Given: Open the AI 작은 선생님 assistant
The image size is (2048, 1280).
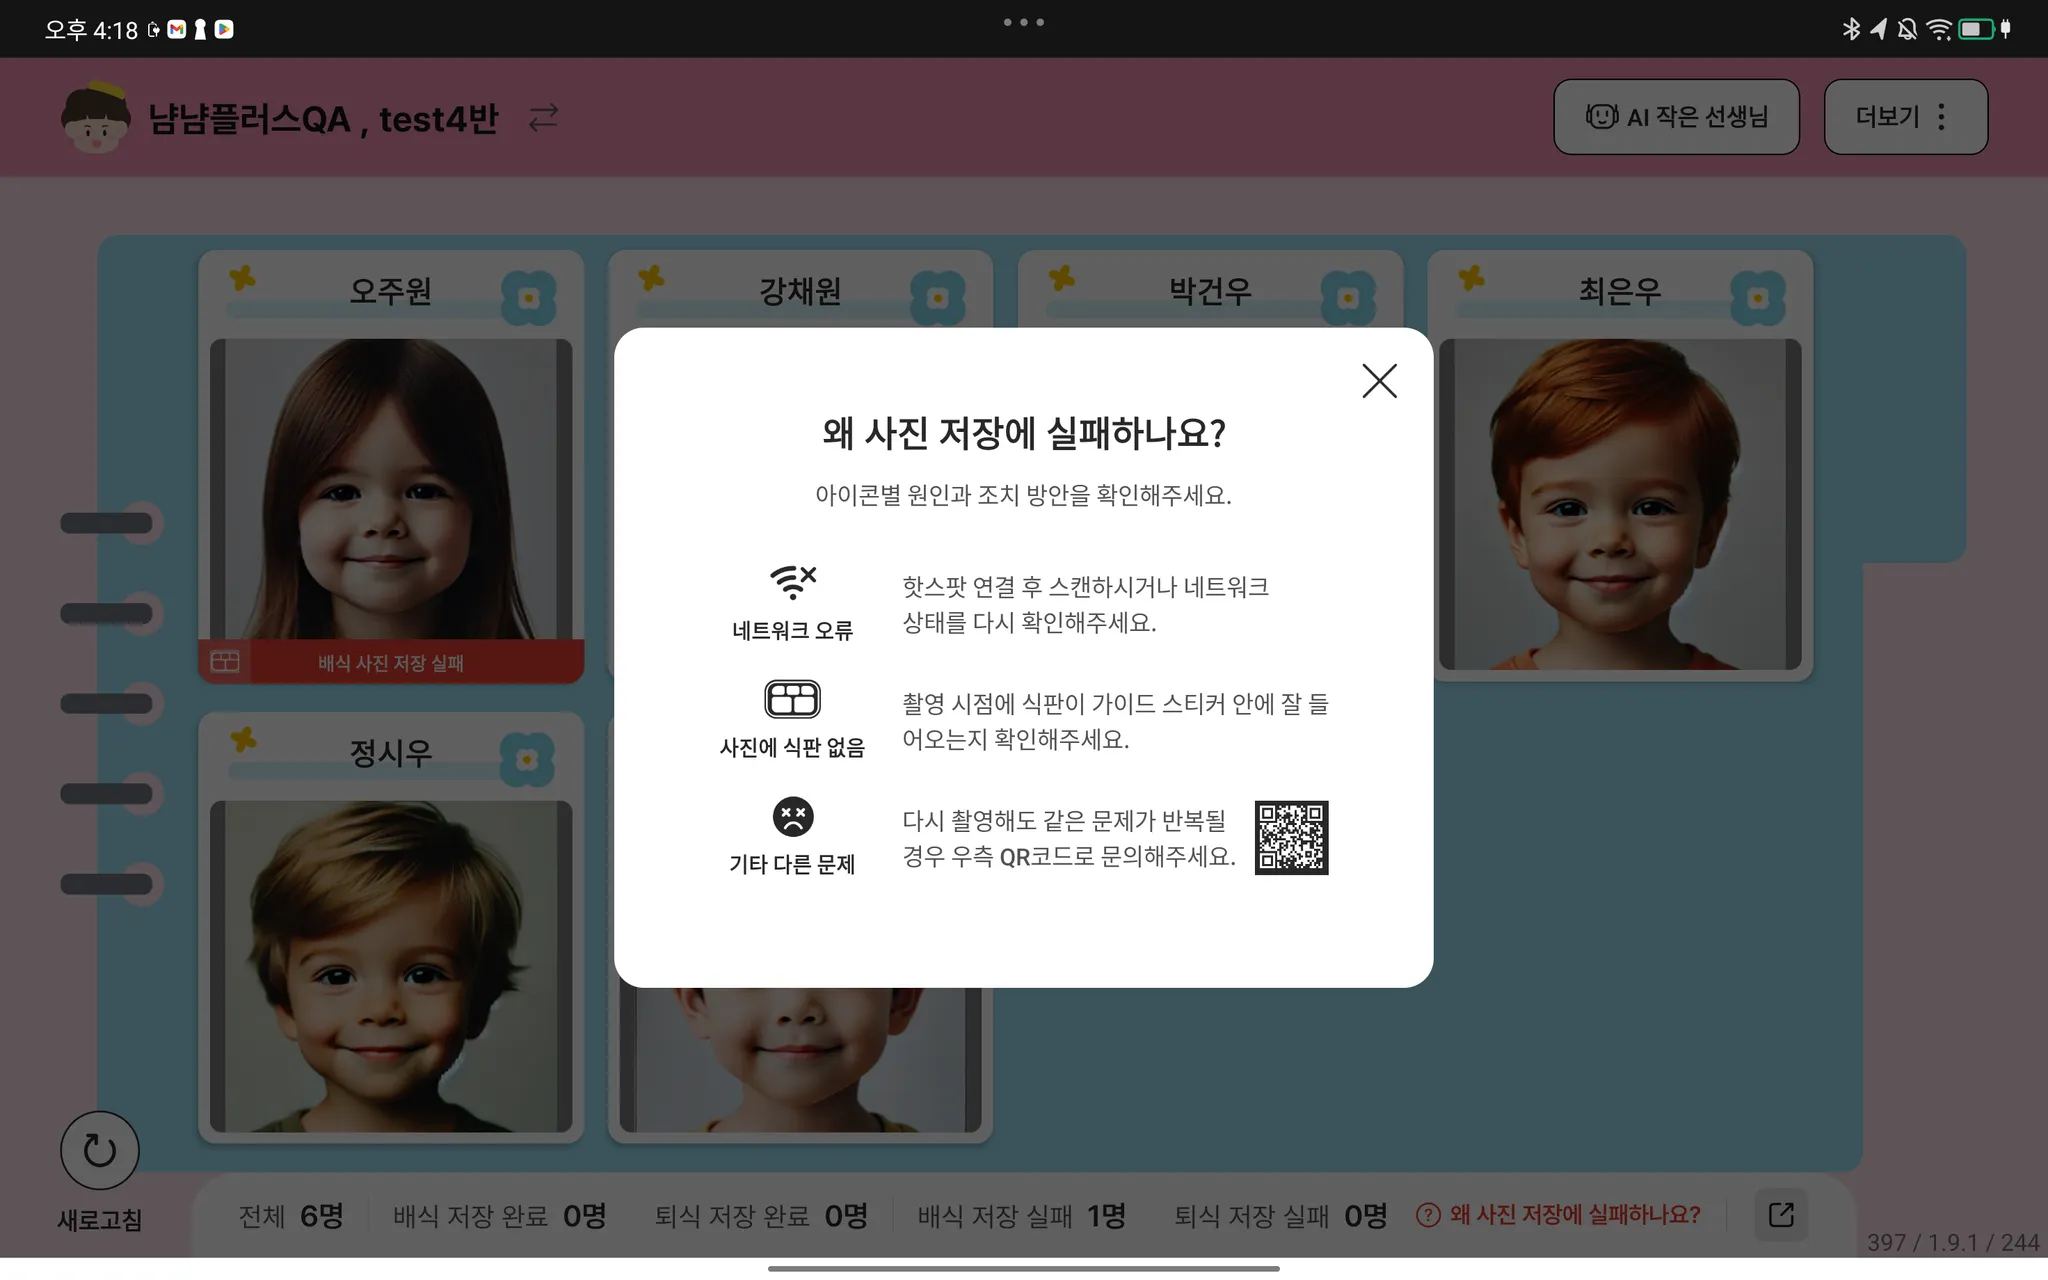Looking at the screenshot, I should [x=1676, y=117].
